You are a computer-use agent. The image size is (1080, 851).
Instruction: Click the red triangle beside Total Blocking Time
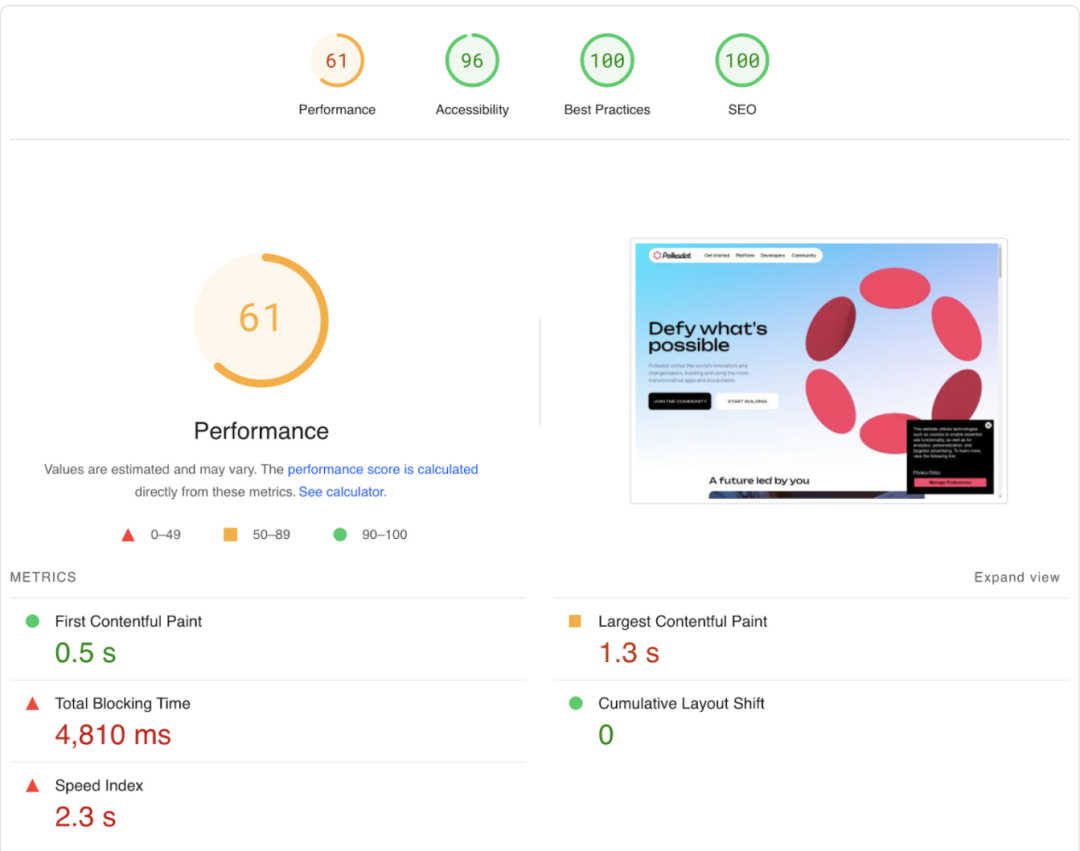coord(32,704)
